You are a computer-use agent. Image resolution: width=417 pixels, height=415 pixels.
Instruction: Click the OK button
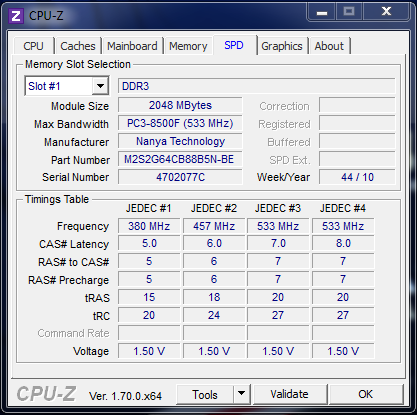tap(366, 394)
